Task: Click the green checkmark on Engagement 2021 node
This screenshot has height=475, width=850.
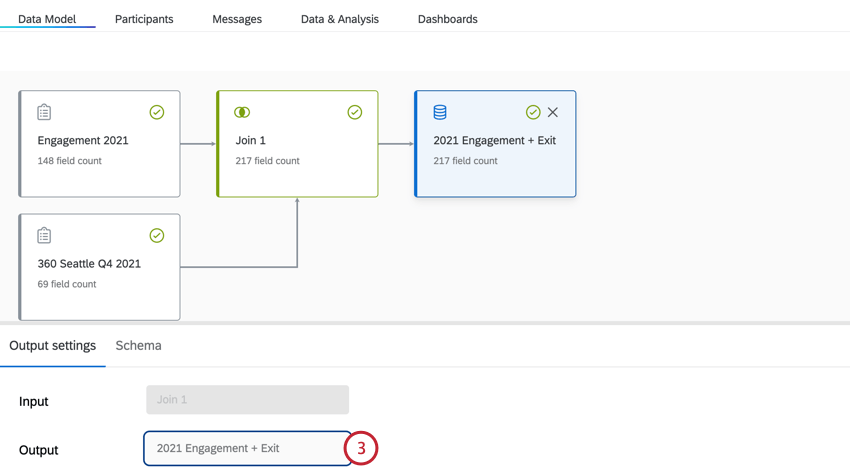Action: click(x=157, y=112)
